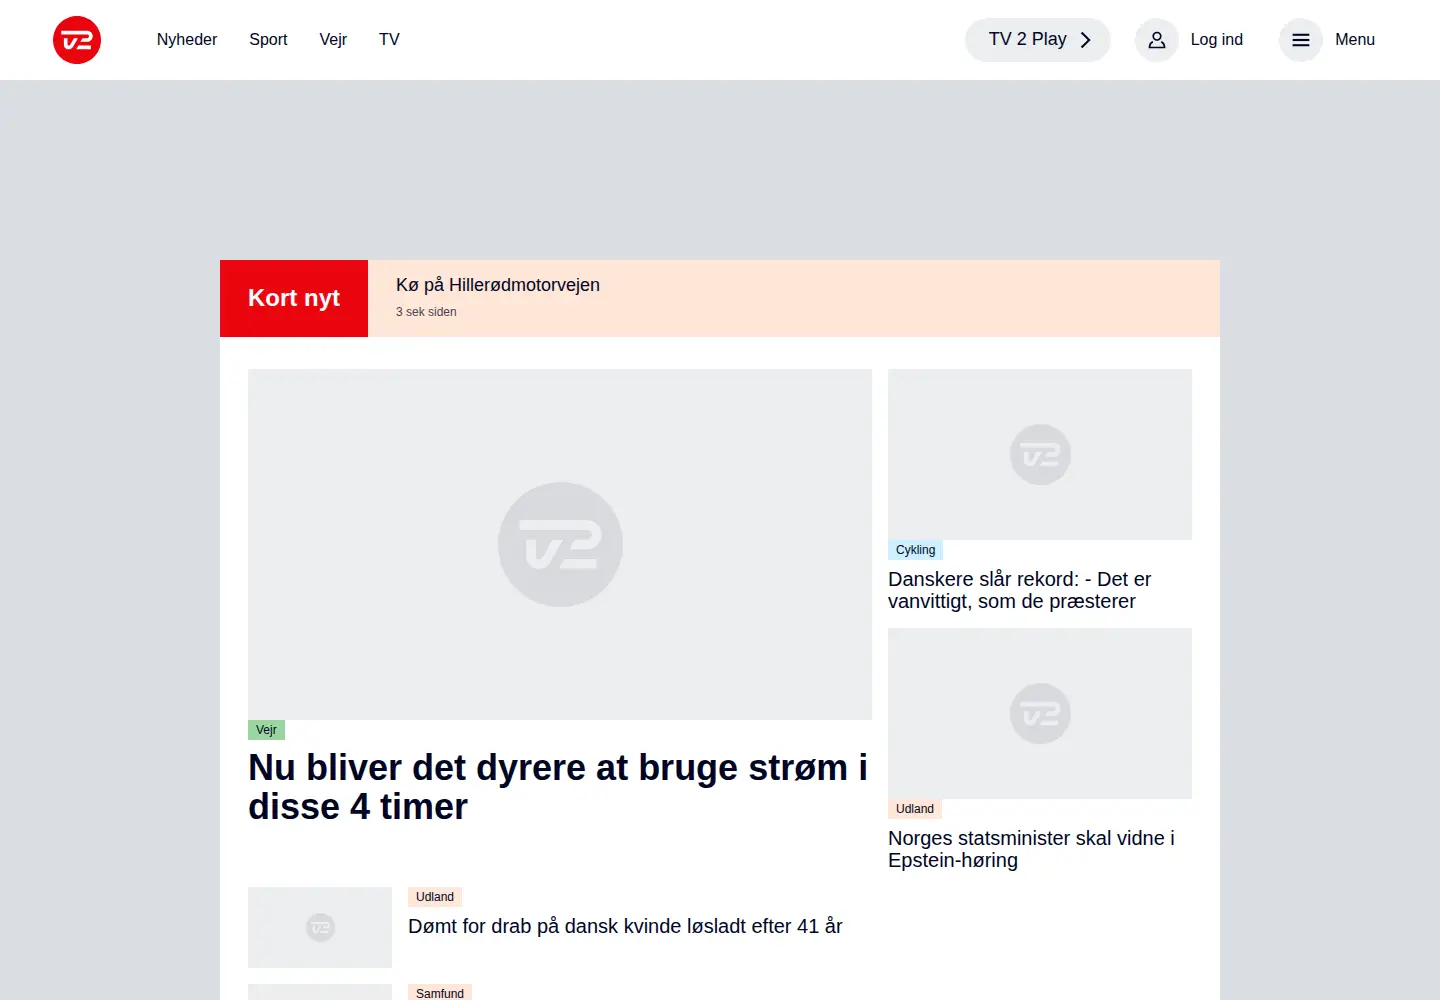
Task: Open the Kø på Hillerødmotorvejen news flash
Action: (x=498, y=285)
